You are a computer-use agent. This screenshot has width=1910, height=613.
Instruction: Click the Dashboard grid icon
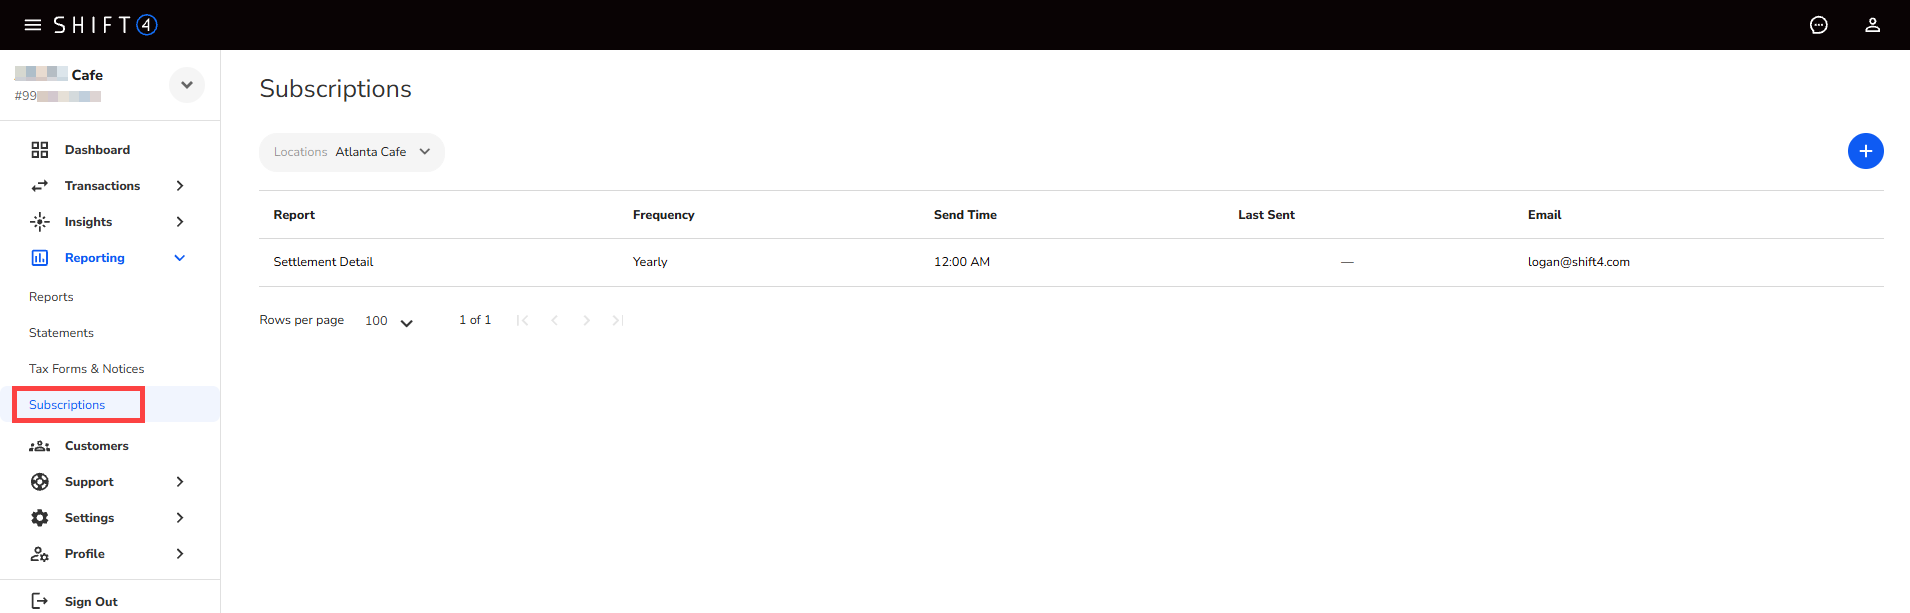(x=40, y=150)
